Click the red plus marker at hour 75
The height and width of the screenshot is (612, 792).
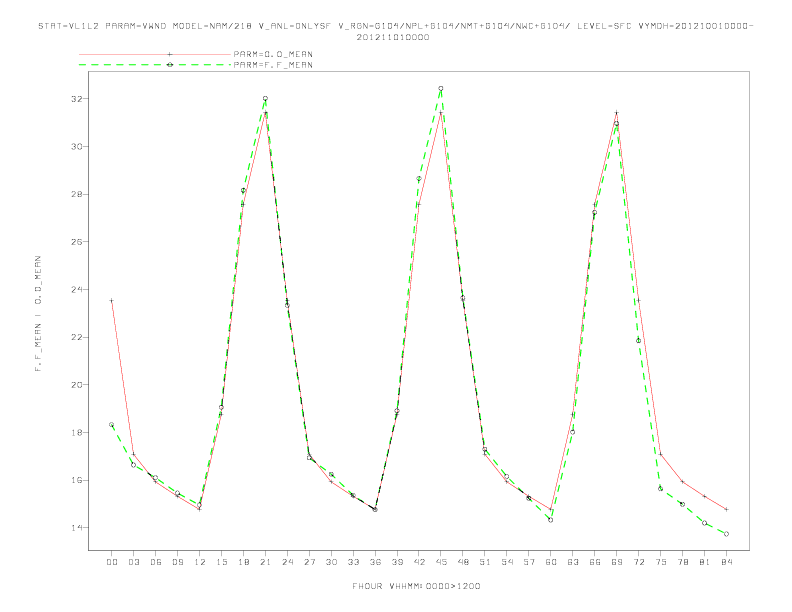point(660,454)
